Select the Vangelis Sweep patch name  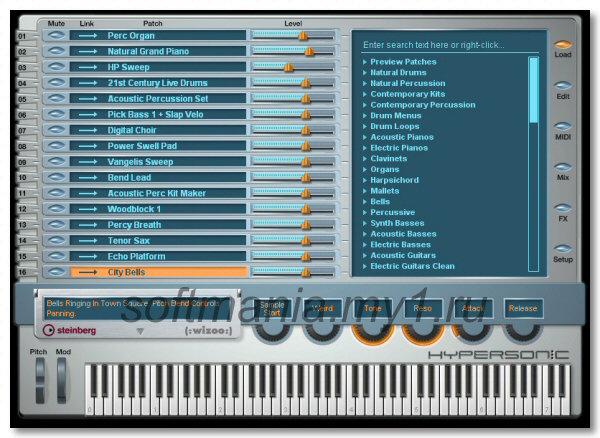tap(140, 162)
